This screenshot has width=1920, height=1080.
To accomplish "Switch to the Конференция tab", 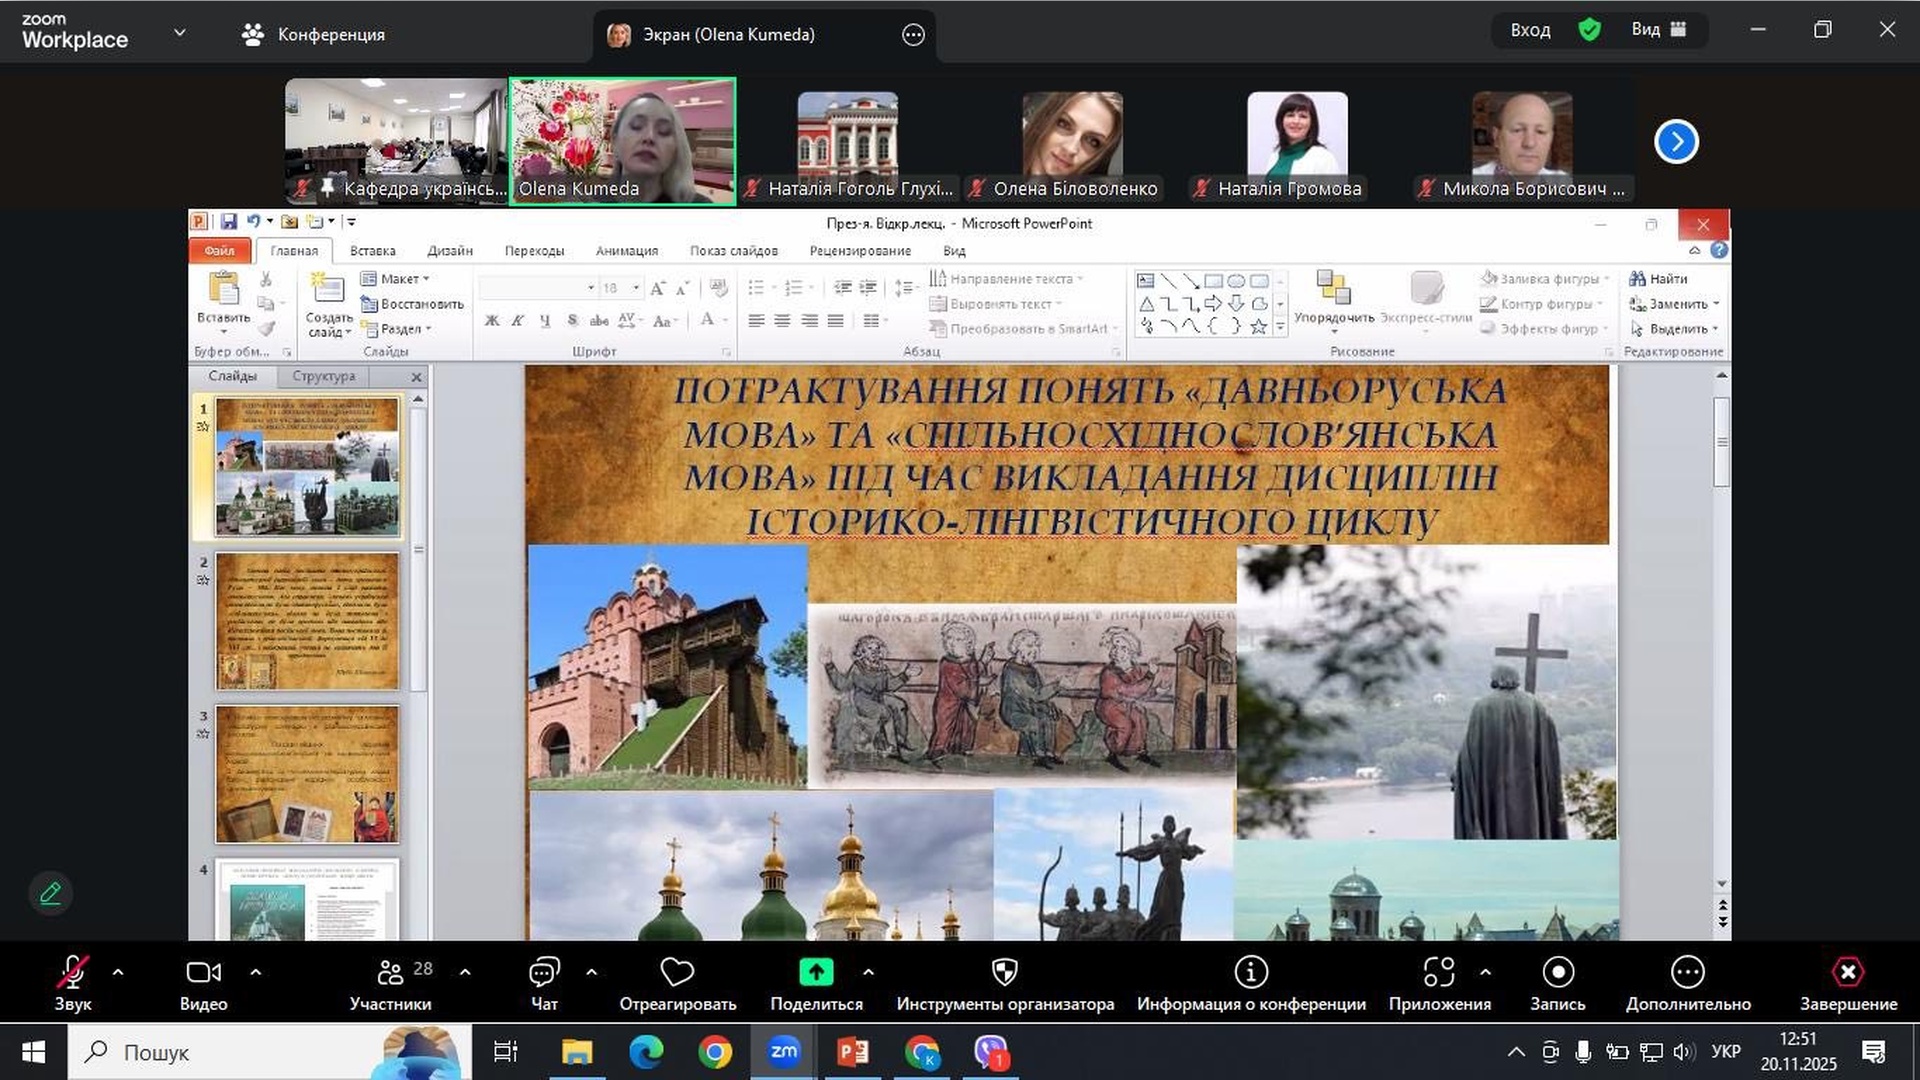I will click(x=314, y=34).
